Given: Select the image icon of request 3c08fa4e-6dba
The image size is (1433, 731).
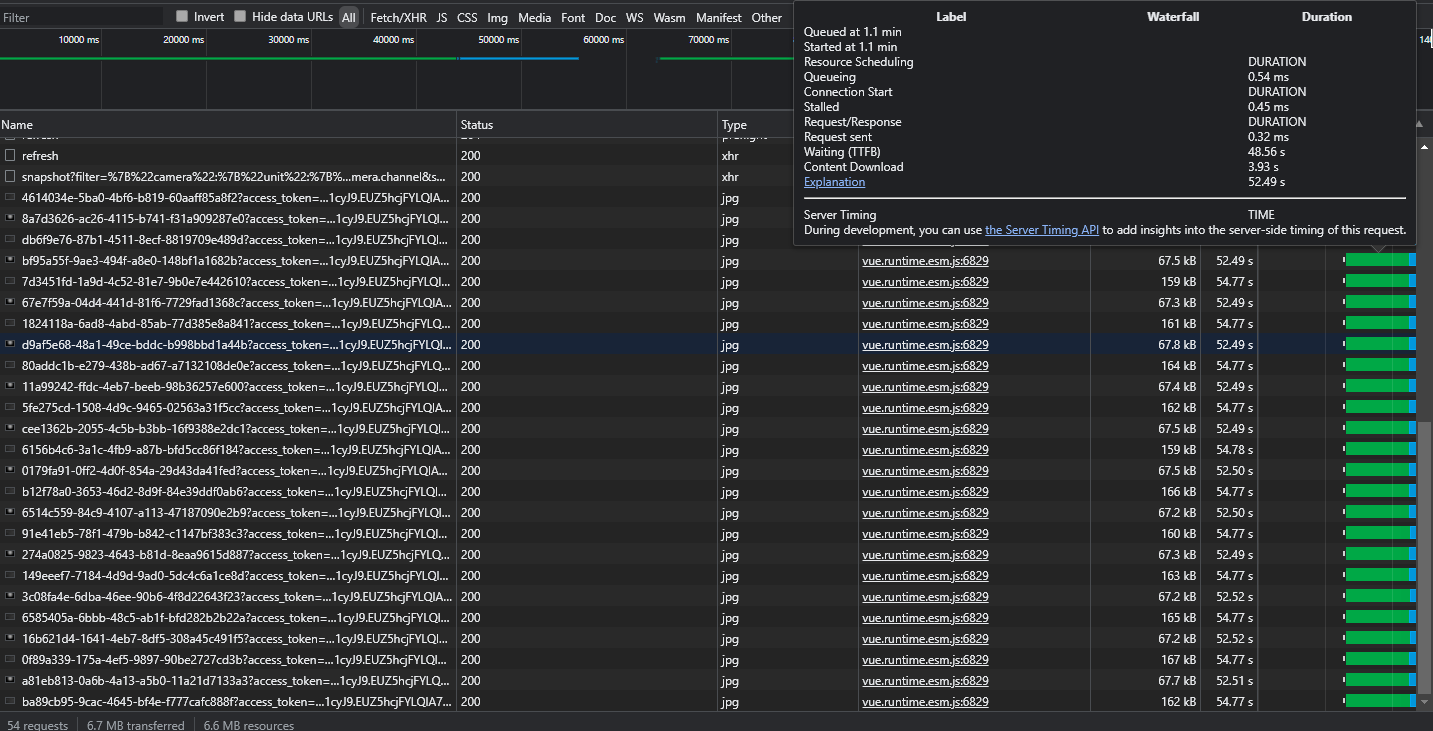Looking at the screenshot, I should tap(10, 597).
